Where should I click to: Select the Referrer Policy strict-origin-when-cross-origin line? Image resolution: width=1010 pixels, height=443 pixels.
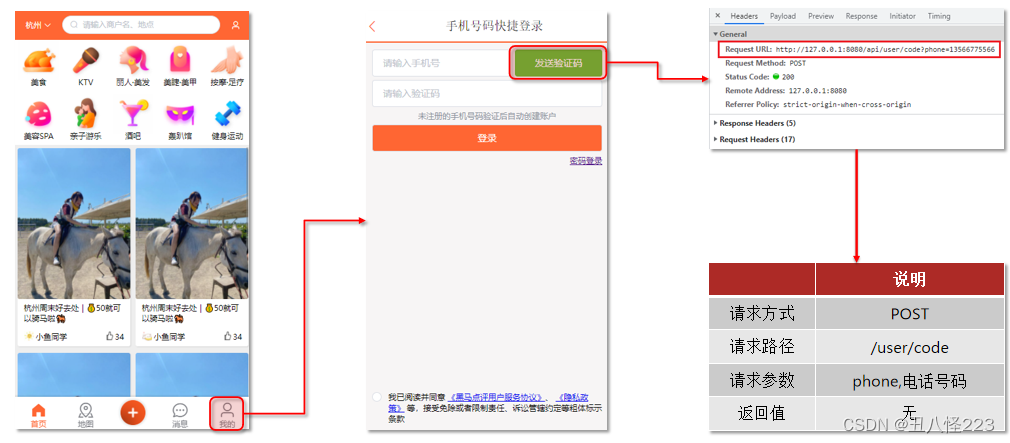(817, 104)
